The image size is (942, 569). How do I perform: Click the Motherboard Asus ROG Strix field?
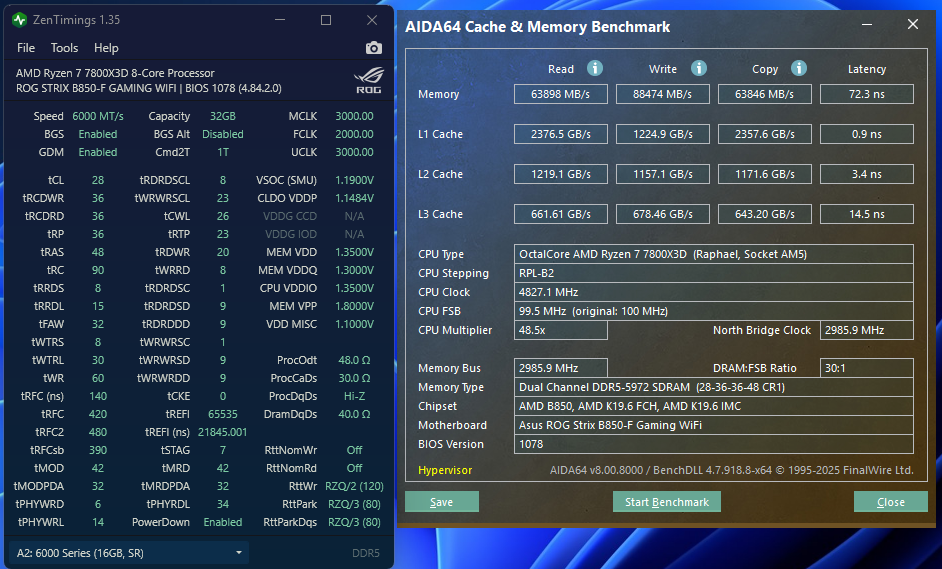point(714,425)
